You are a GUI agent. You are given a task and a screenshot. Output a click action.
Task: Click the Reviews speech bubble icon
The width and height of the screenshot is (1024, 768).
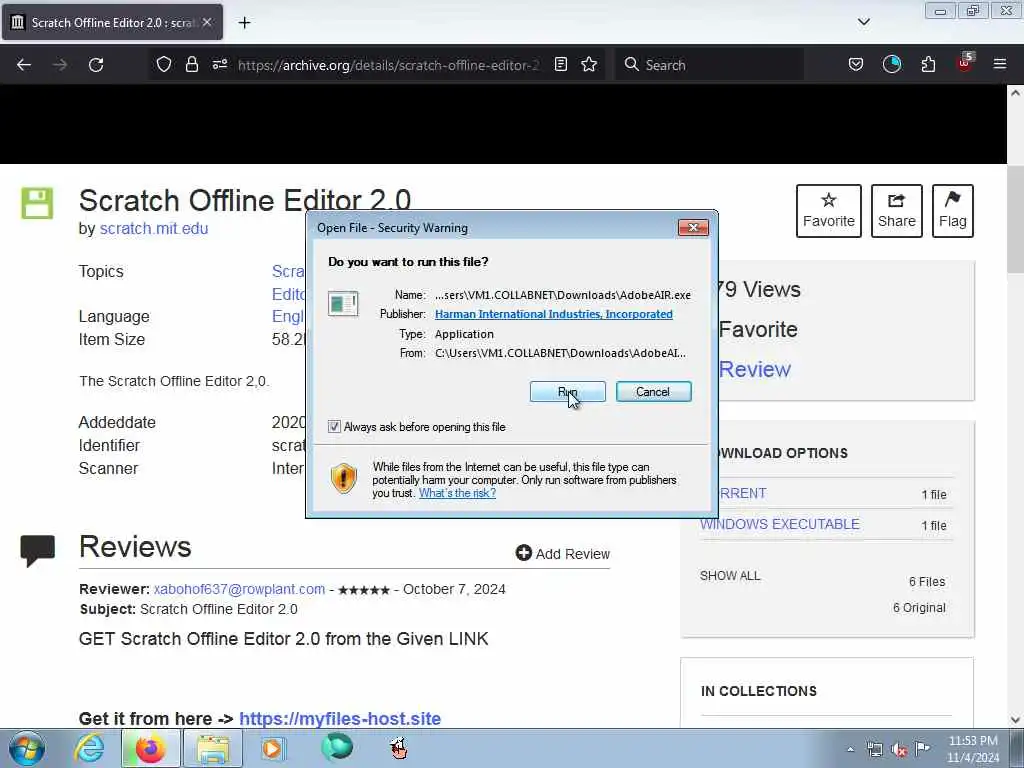tap(37, 551)
